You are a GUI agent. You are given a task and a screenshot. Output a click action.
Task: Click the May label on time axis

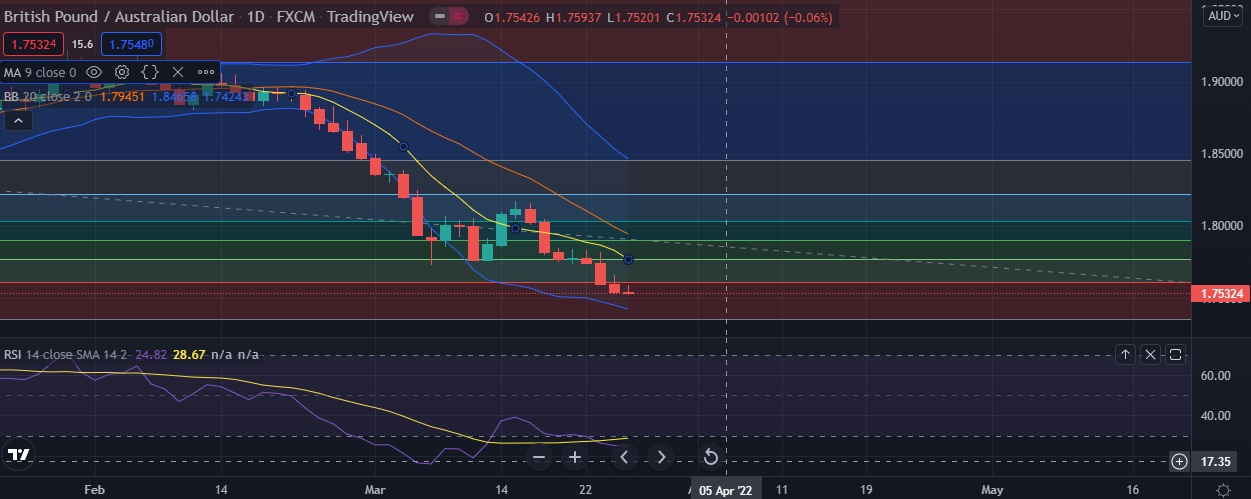(992, 490)
